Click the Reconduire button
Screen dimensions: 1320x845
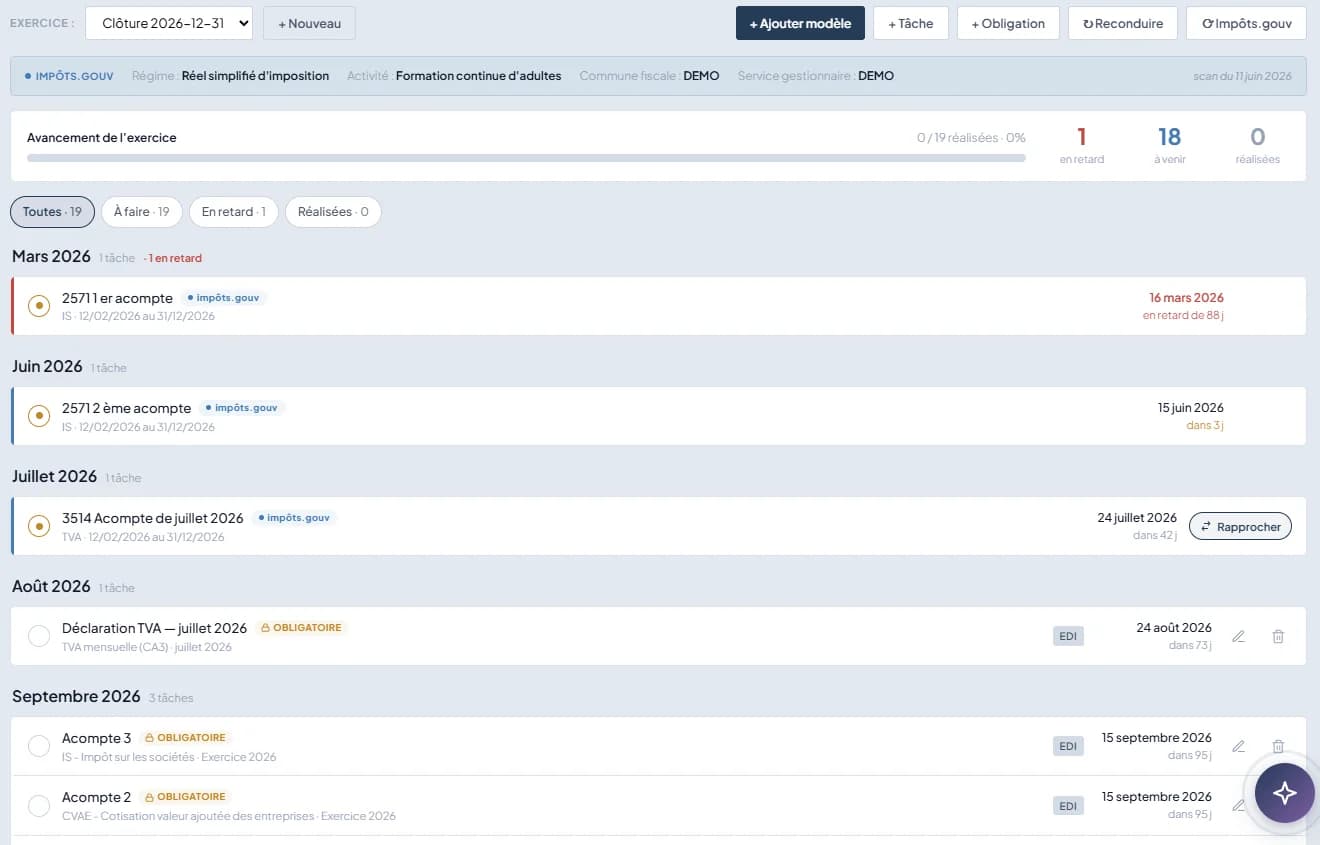(1123, 23)
